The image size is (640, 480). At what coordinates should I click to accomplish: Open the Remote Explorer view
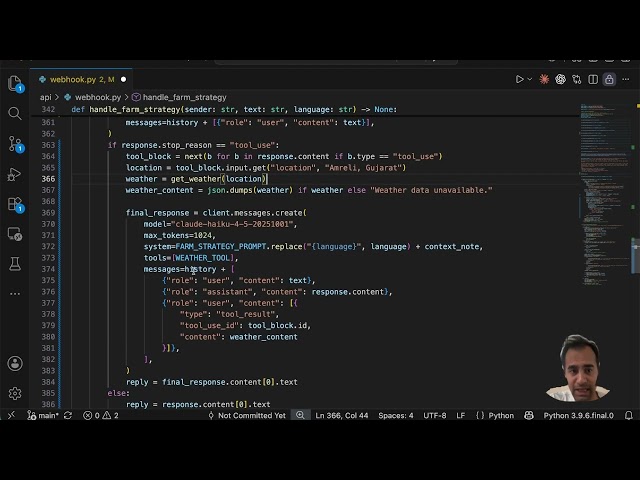coord(15,234)
